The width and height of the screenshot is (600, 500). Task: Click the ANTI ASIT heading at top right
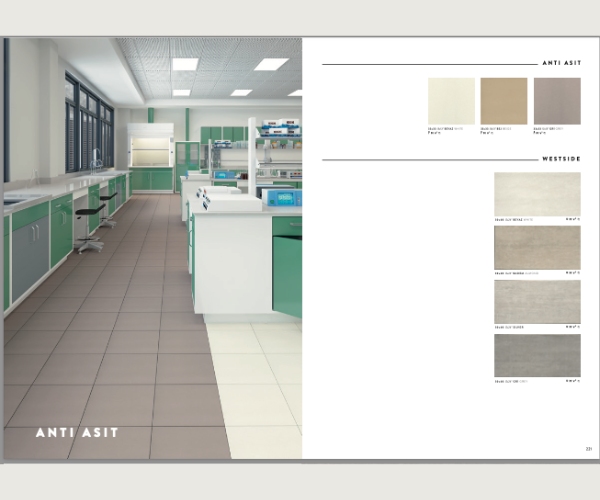[x=561, y=62]
